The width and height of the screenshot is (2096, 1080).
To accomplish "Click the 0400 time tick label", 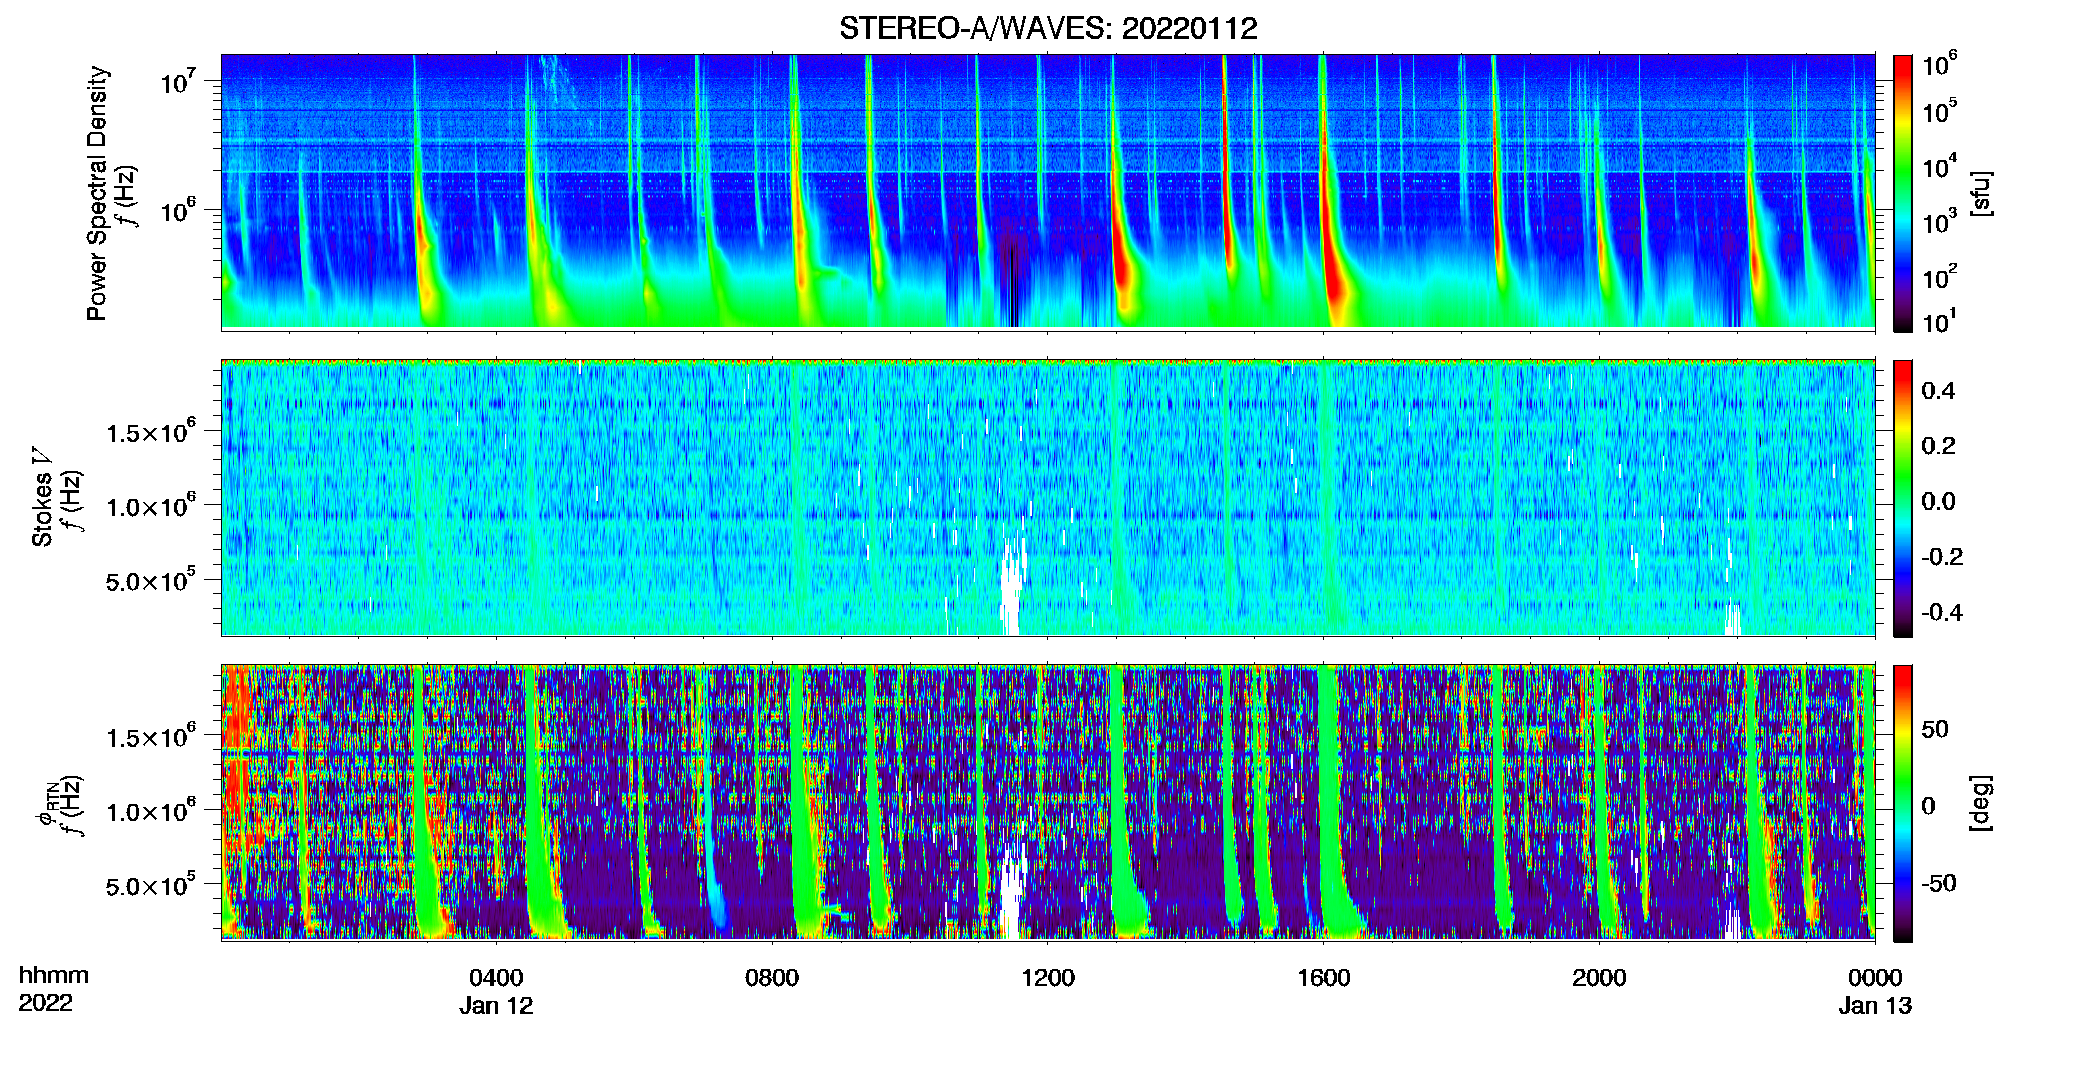I will coord(496,977).
